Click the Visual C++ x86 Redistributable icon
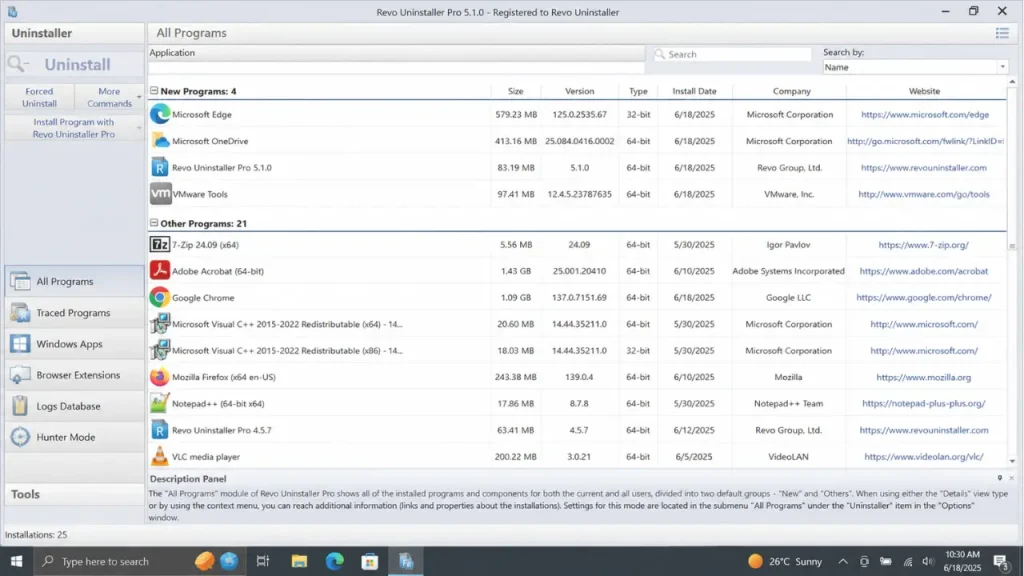The width and height of the screenshot is (1024, 576). [159, 351]
